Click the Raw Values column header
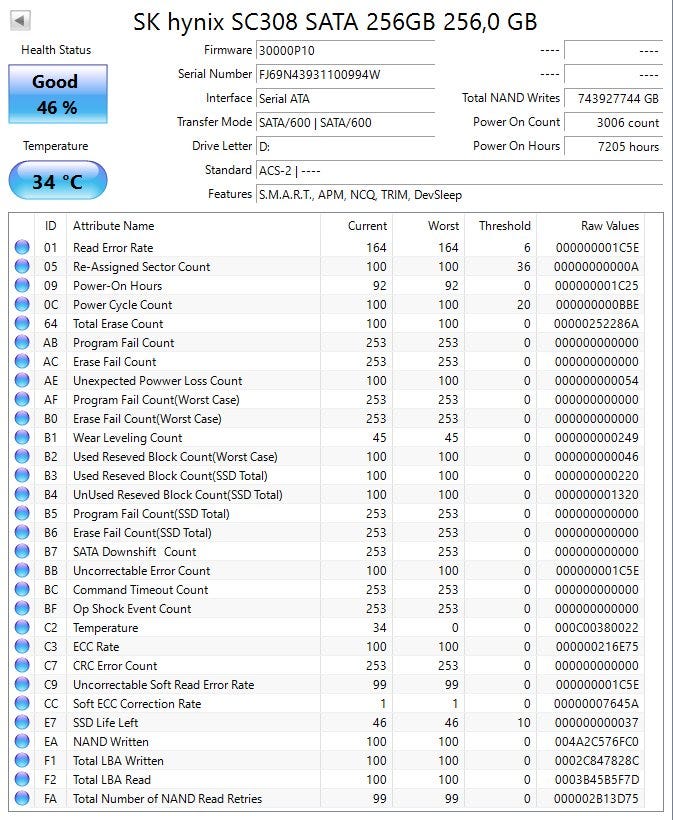Viewport: 673px width, 820px height. 591,226
